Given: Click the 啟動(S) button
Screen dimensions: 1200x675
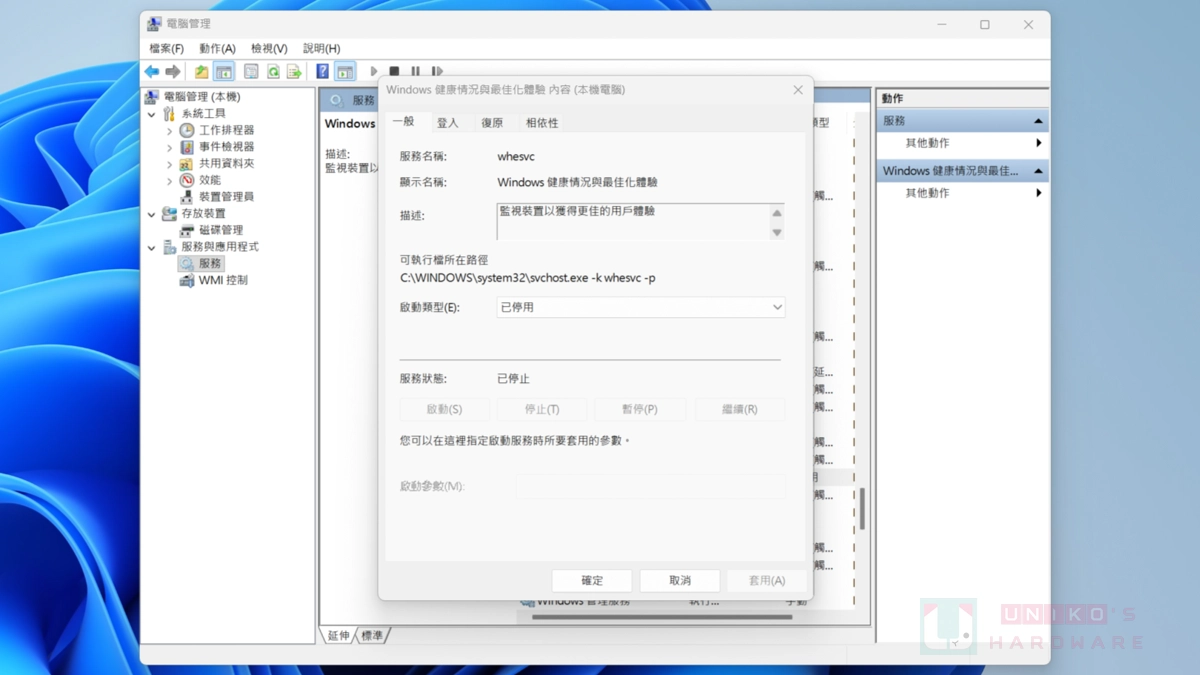Looking at the screenshot, I should (x=444, y=409).
